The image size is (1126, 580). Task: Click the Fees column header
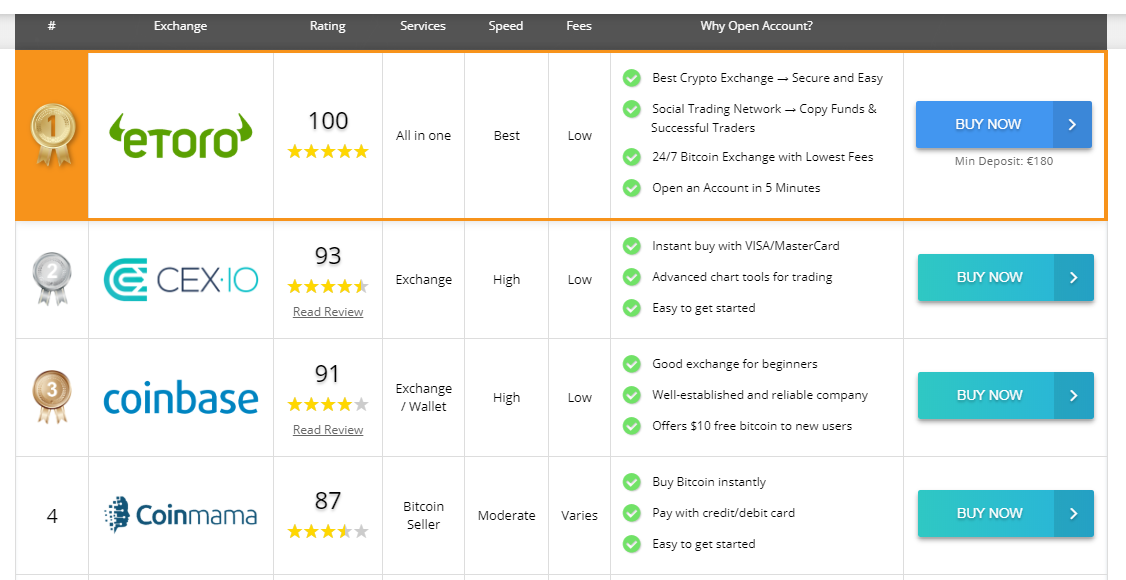pos(579,26)
